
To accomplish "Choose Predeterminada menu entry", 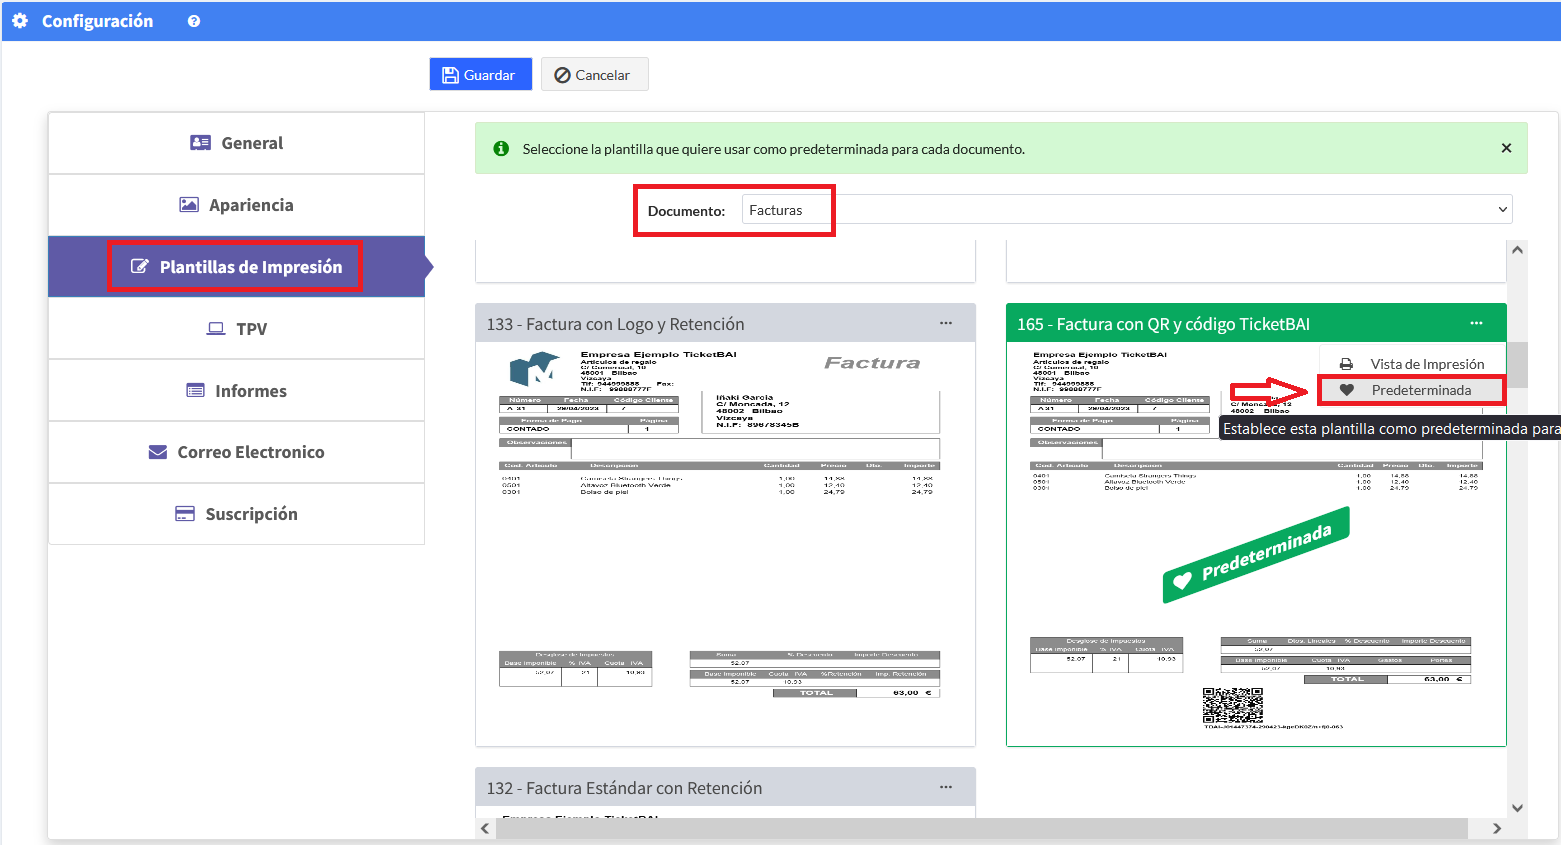I will (x=1412, y=390).
